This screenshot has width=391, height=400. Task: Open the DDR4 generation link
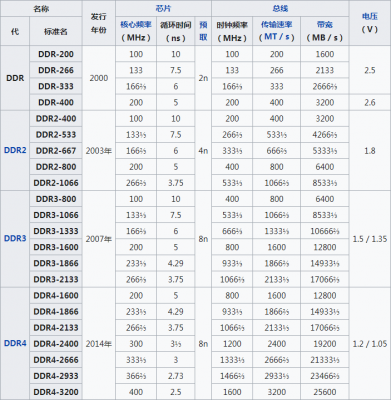point(15,343)
